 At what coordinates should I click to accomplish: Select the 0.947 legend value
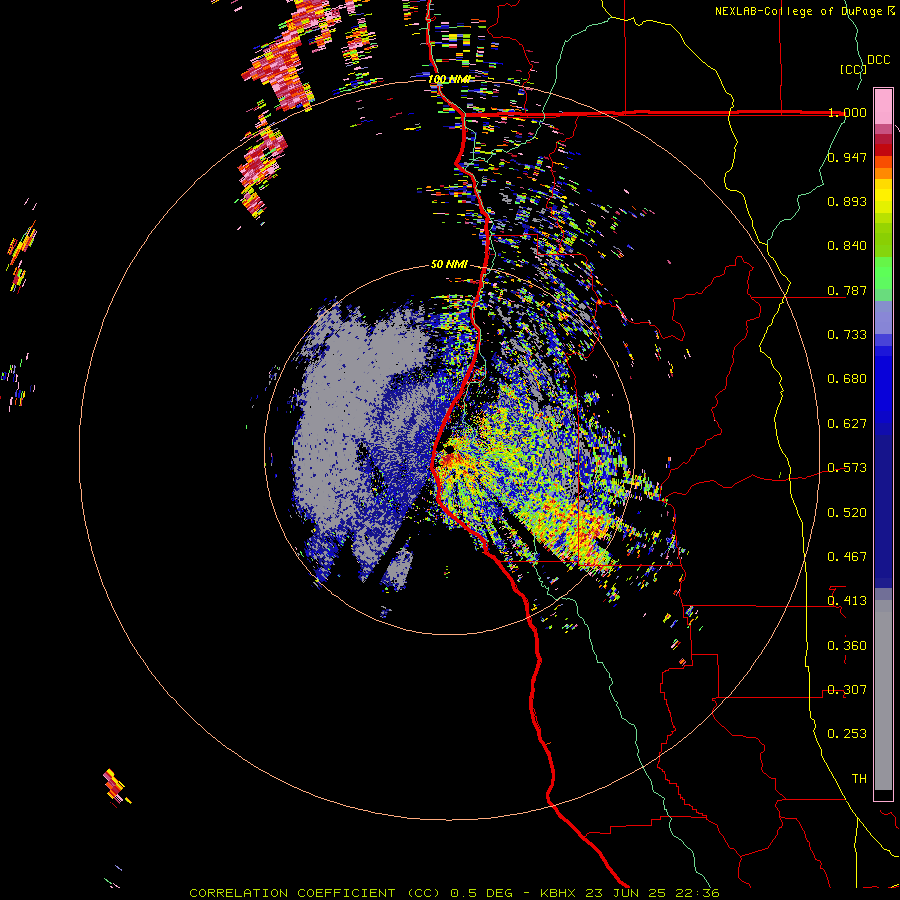(x=847, y=157)
